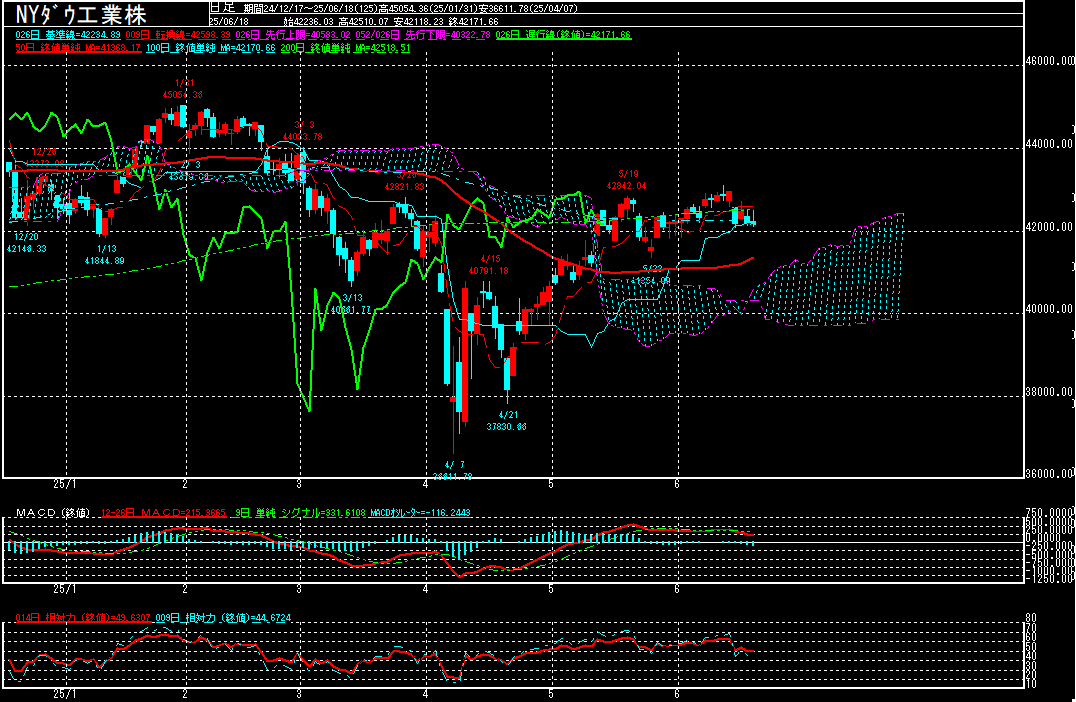Select the 日足 timeframe label
The width and height of the screenshot is (1076, 702).
click(x=222, y=8)
